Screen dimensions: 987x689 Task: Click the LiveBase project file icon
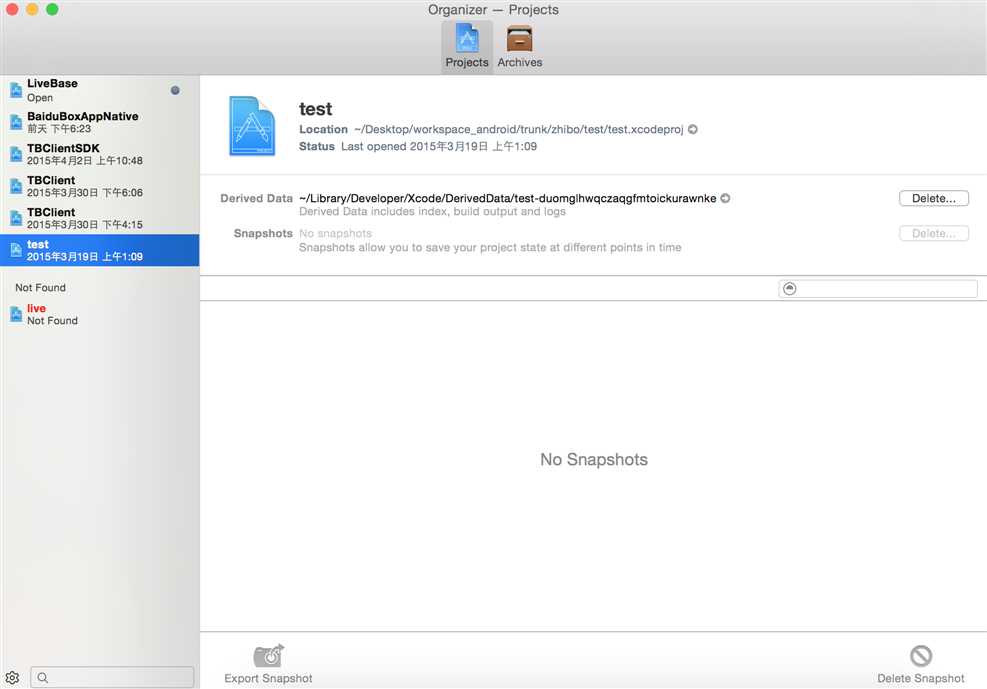pos(16,91)
